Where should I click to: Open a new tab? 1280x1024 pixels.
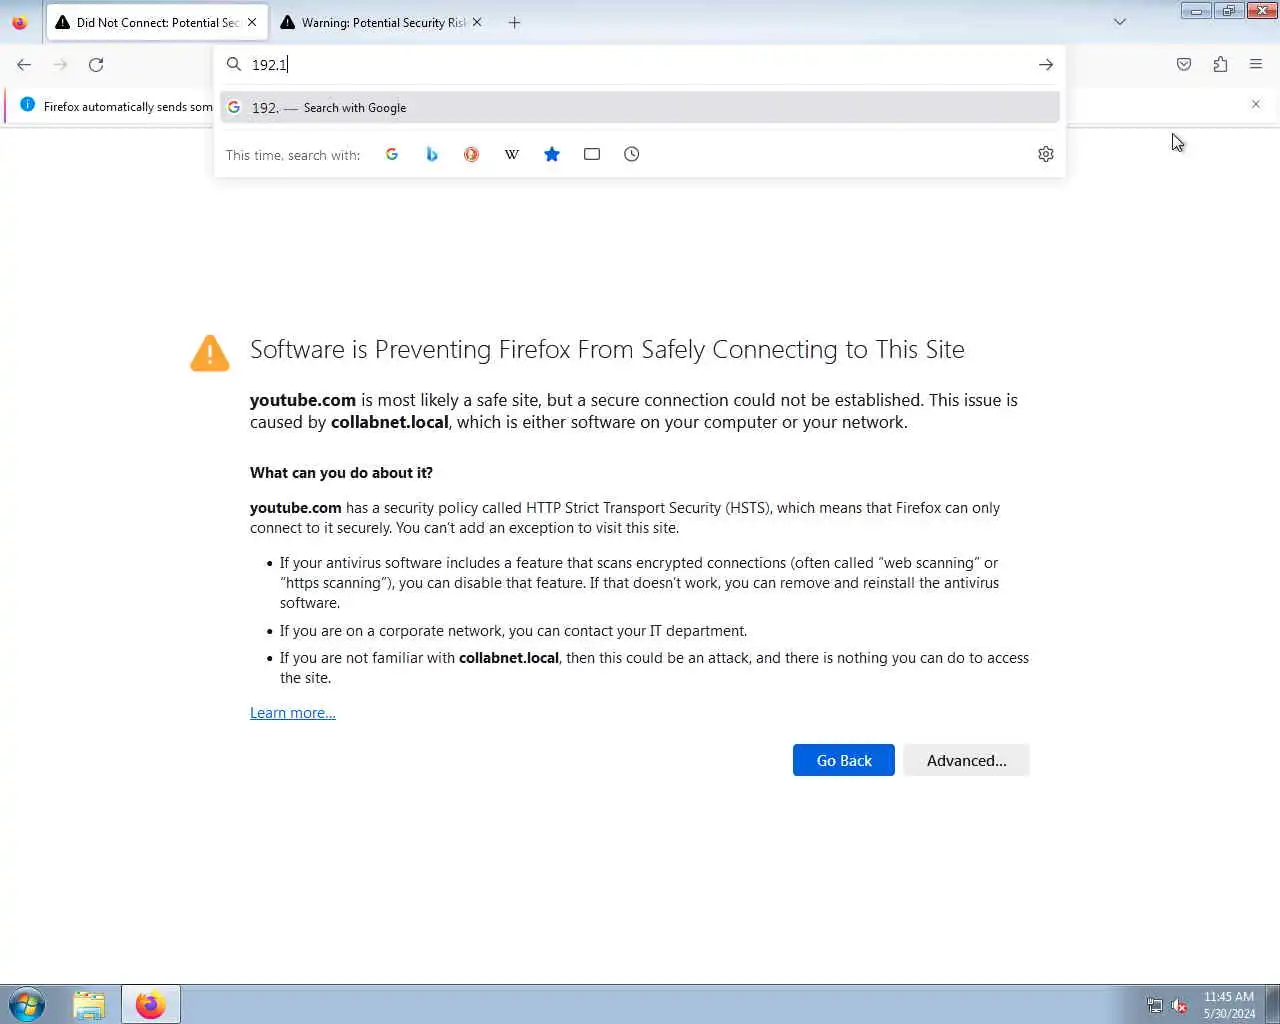(x=514, y=22)
